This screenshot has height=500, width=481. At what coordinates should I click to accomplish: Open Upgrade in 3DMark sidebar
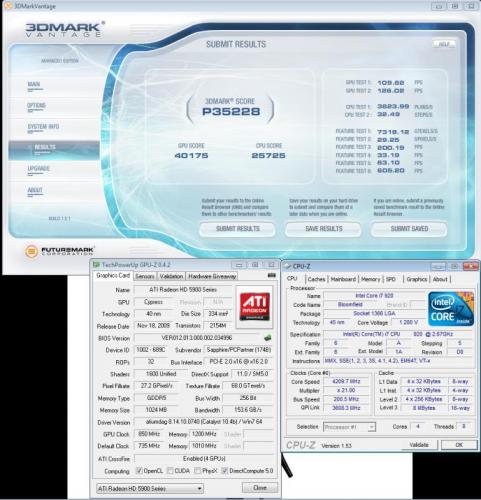[x=39, y=169]
